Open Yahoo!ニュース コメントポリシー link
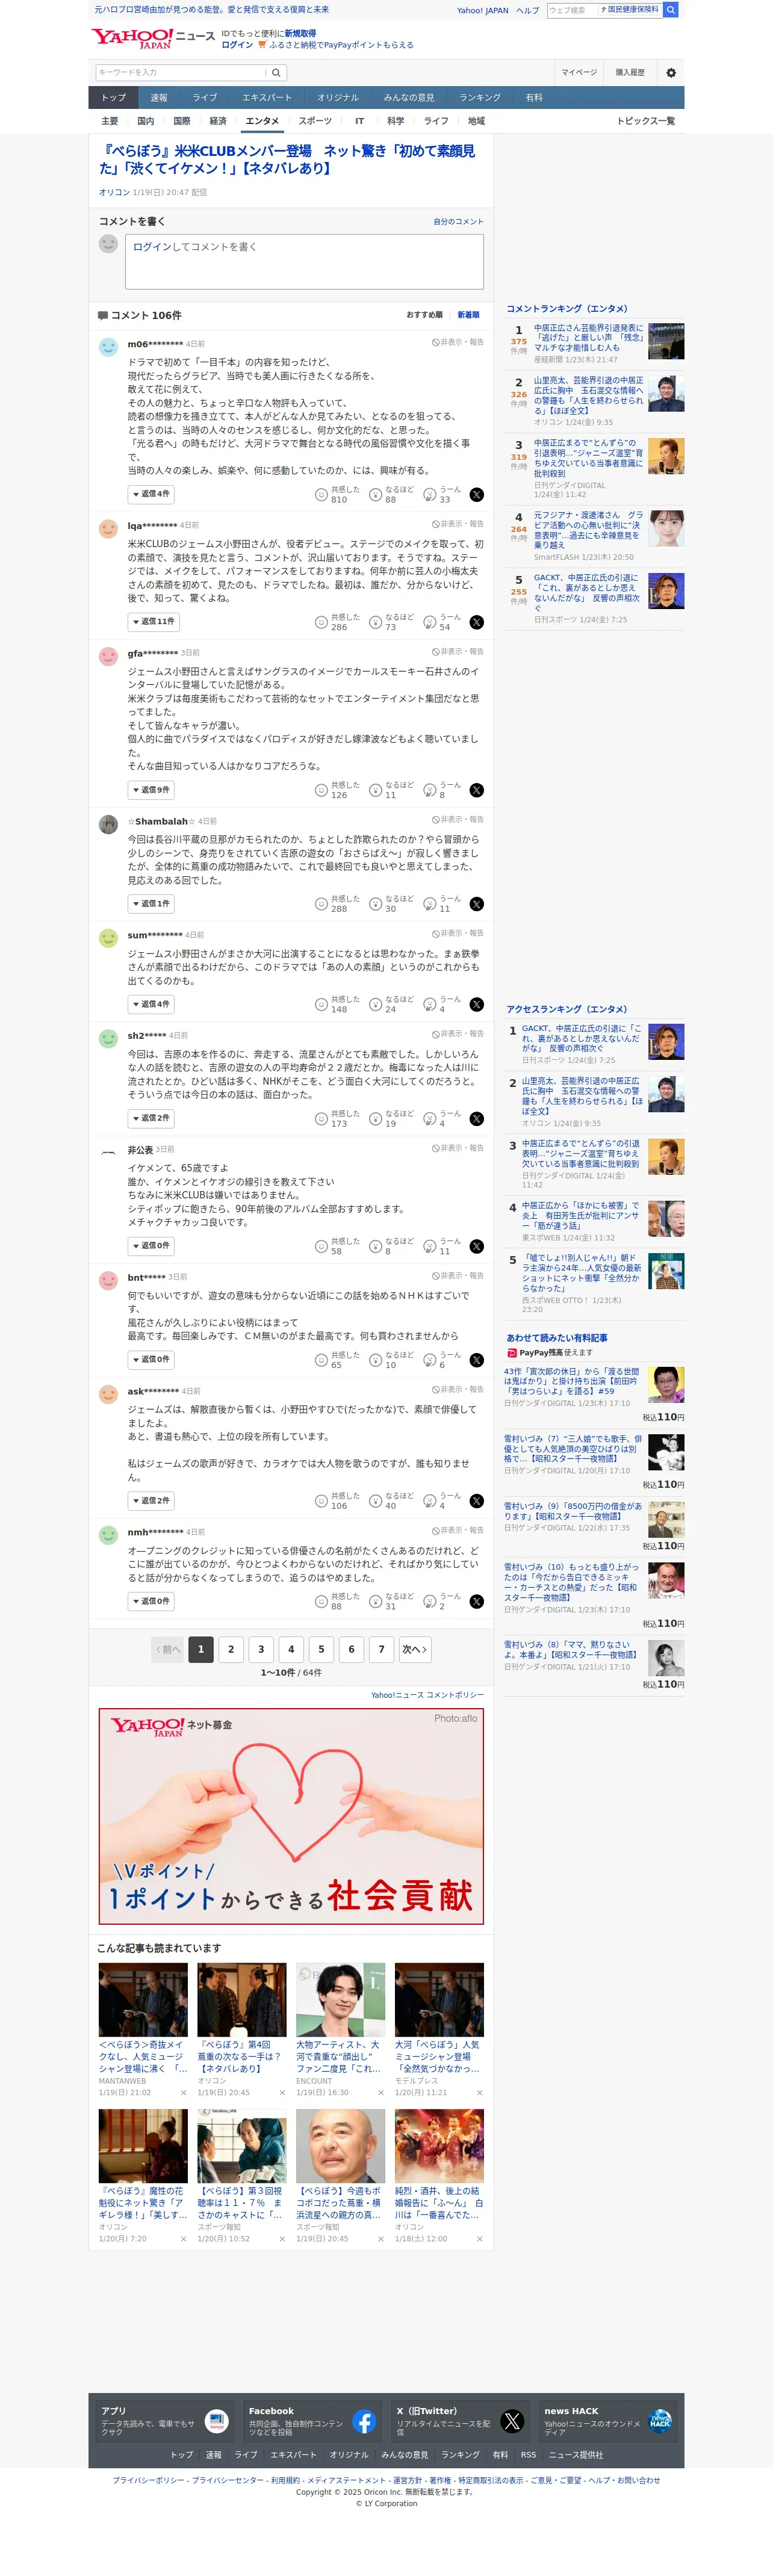 coord(427,1695)
